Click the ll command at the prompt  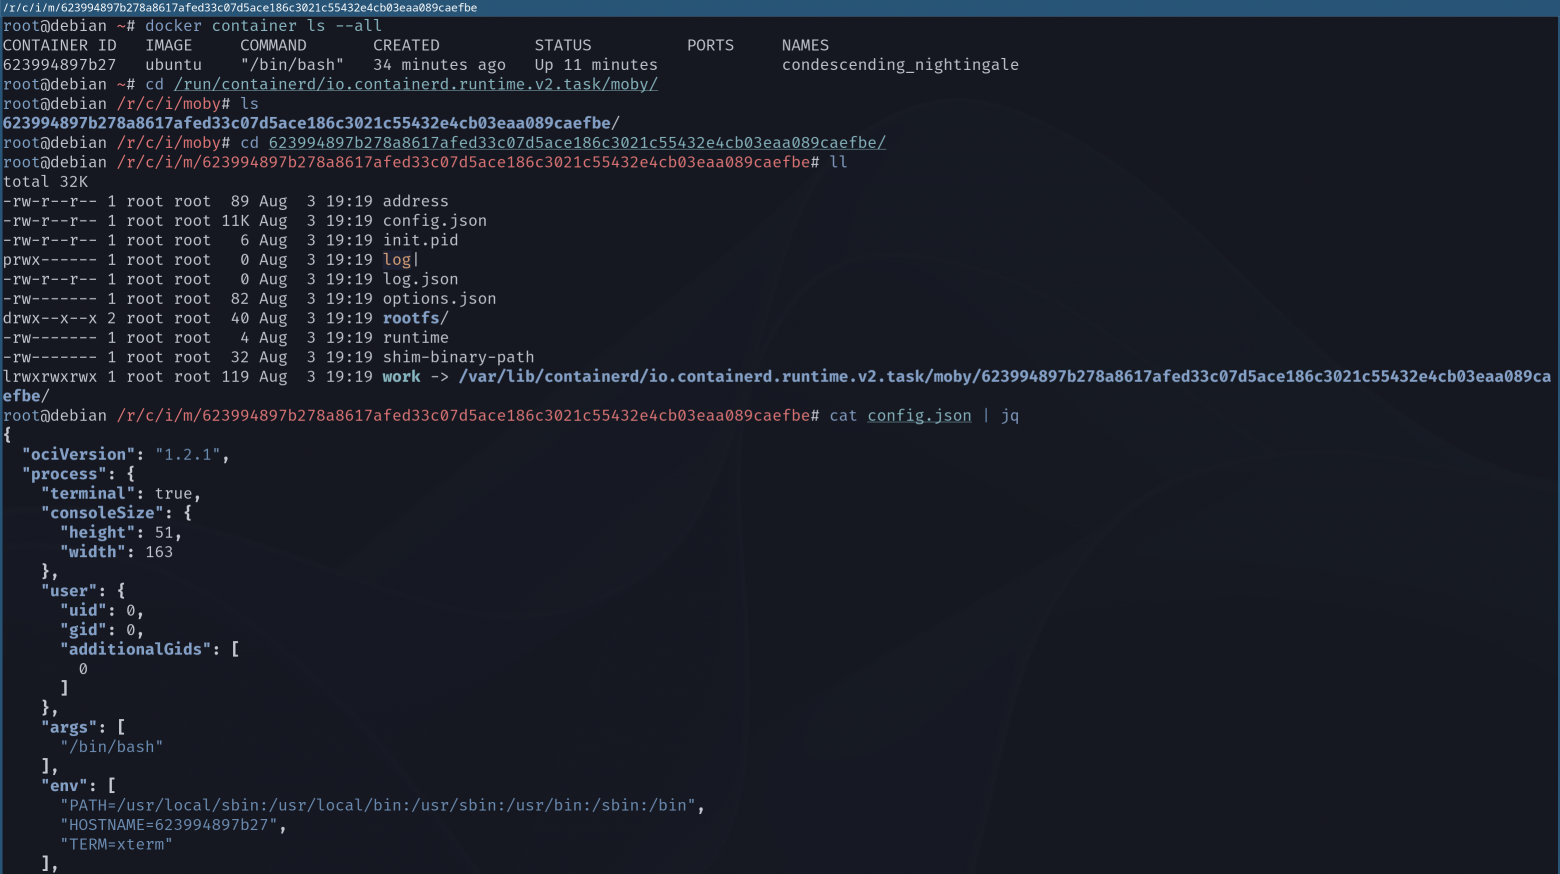838,162
